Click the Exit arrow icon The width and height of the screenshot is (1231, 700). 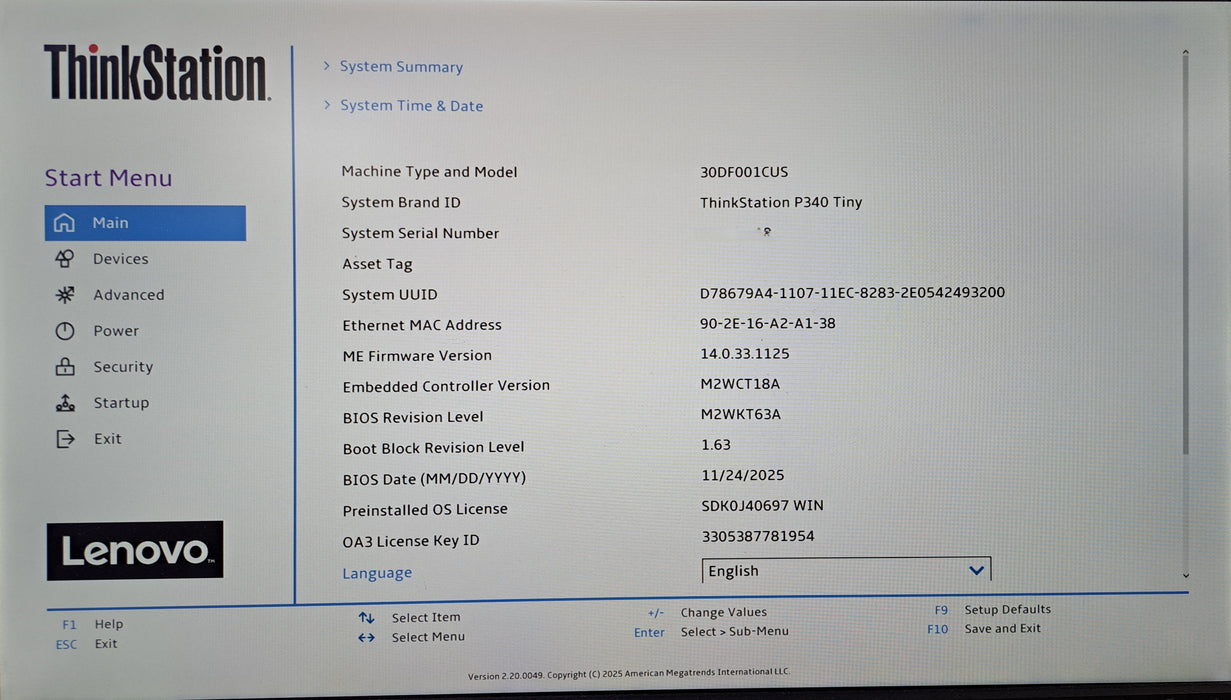[x=65, y=439]
